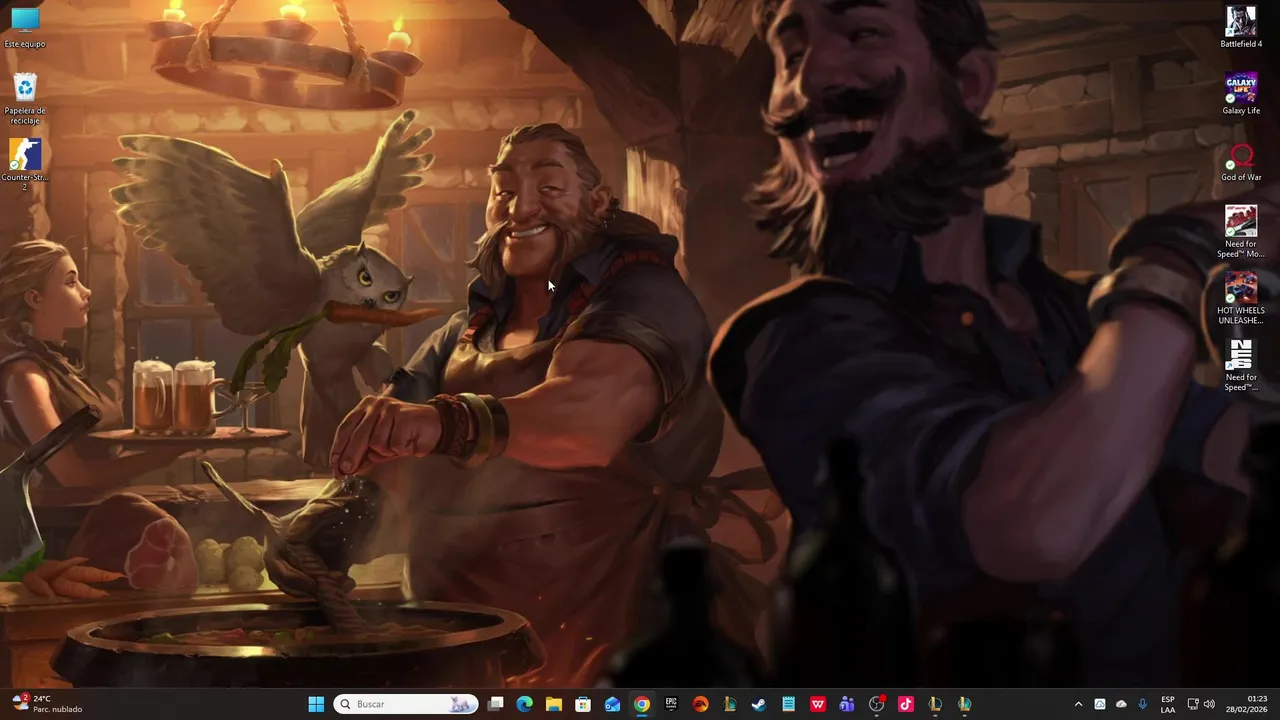
Task: Launch Steam from the taskbar
Action: tap(759, 704)
